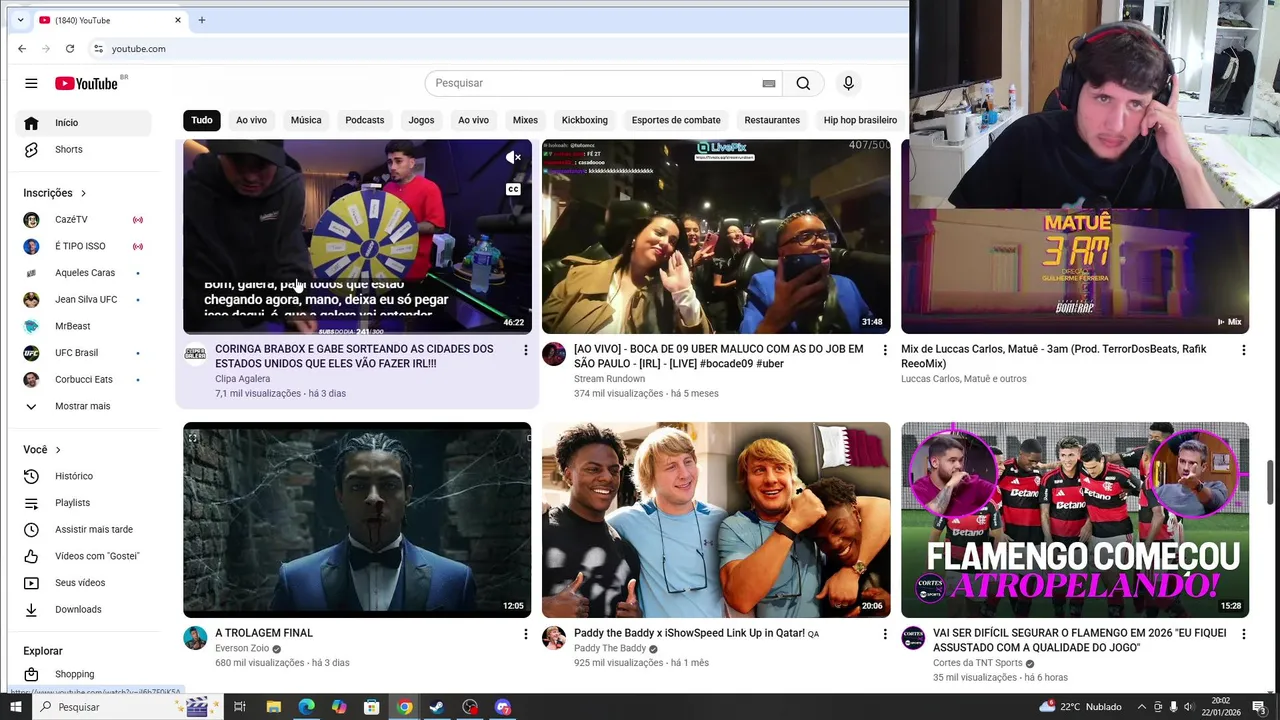
Task: Start voice search with microphone icon
Action: [848, 83]
